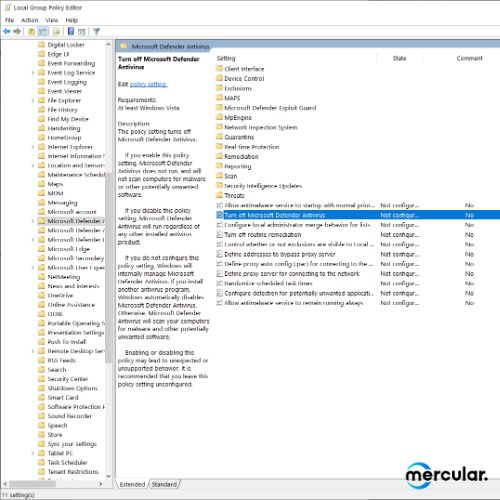Click the Randomize scheduled task times policy icon

point(219,283)
